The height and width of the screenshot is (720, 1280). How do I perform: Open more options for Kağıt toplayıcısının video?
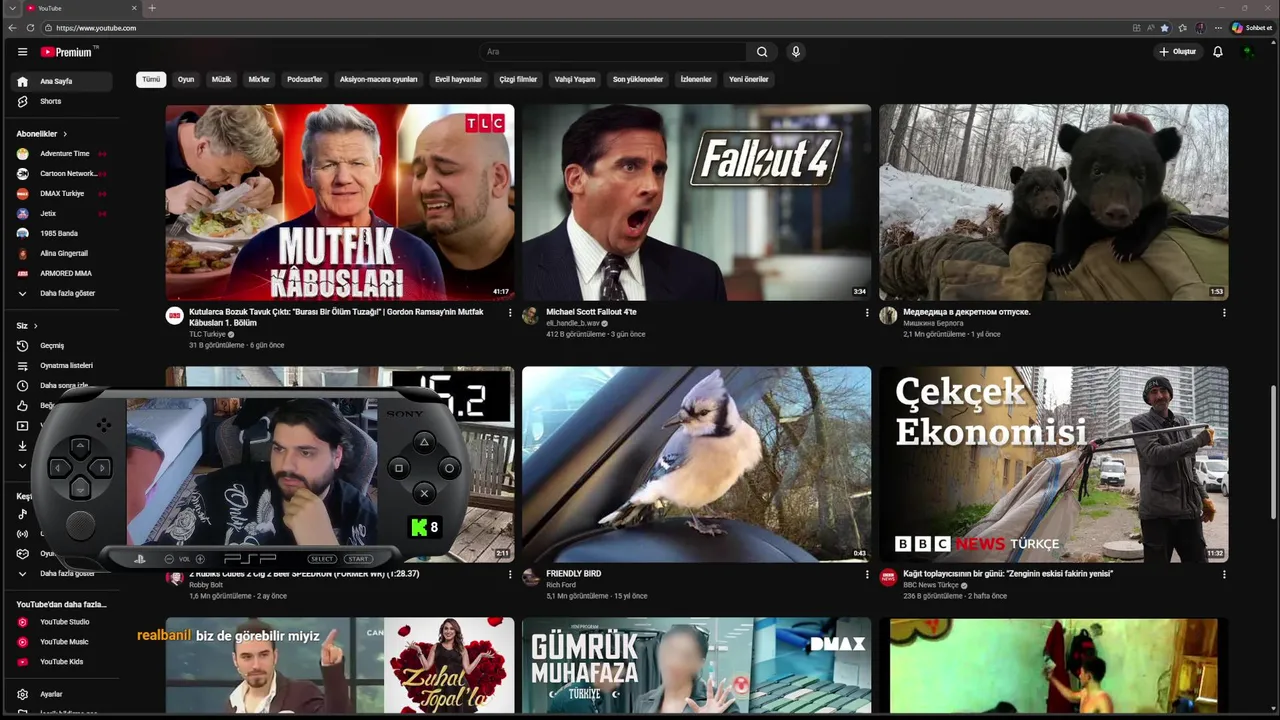[1224, 575]
